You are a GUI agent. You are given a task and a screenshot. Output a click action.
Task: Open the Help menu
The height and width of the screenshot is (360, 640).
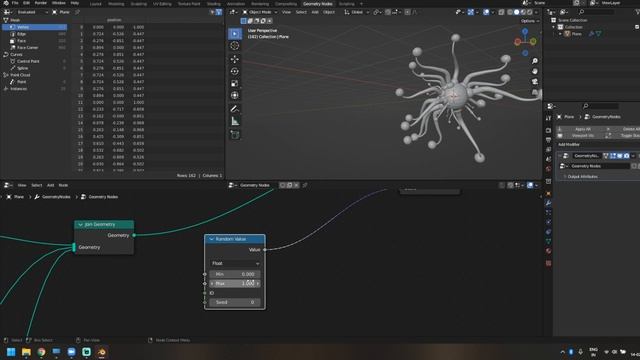coord(75,3)
